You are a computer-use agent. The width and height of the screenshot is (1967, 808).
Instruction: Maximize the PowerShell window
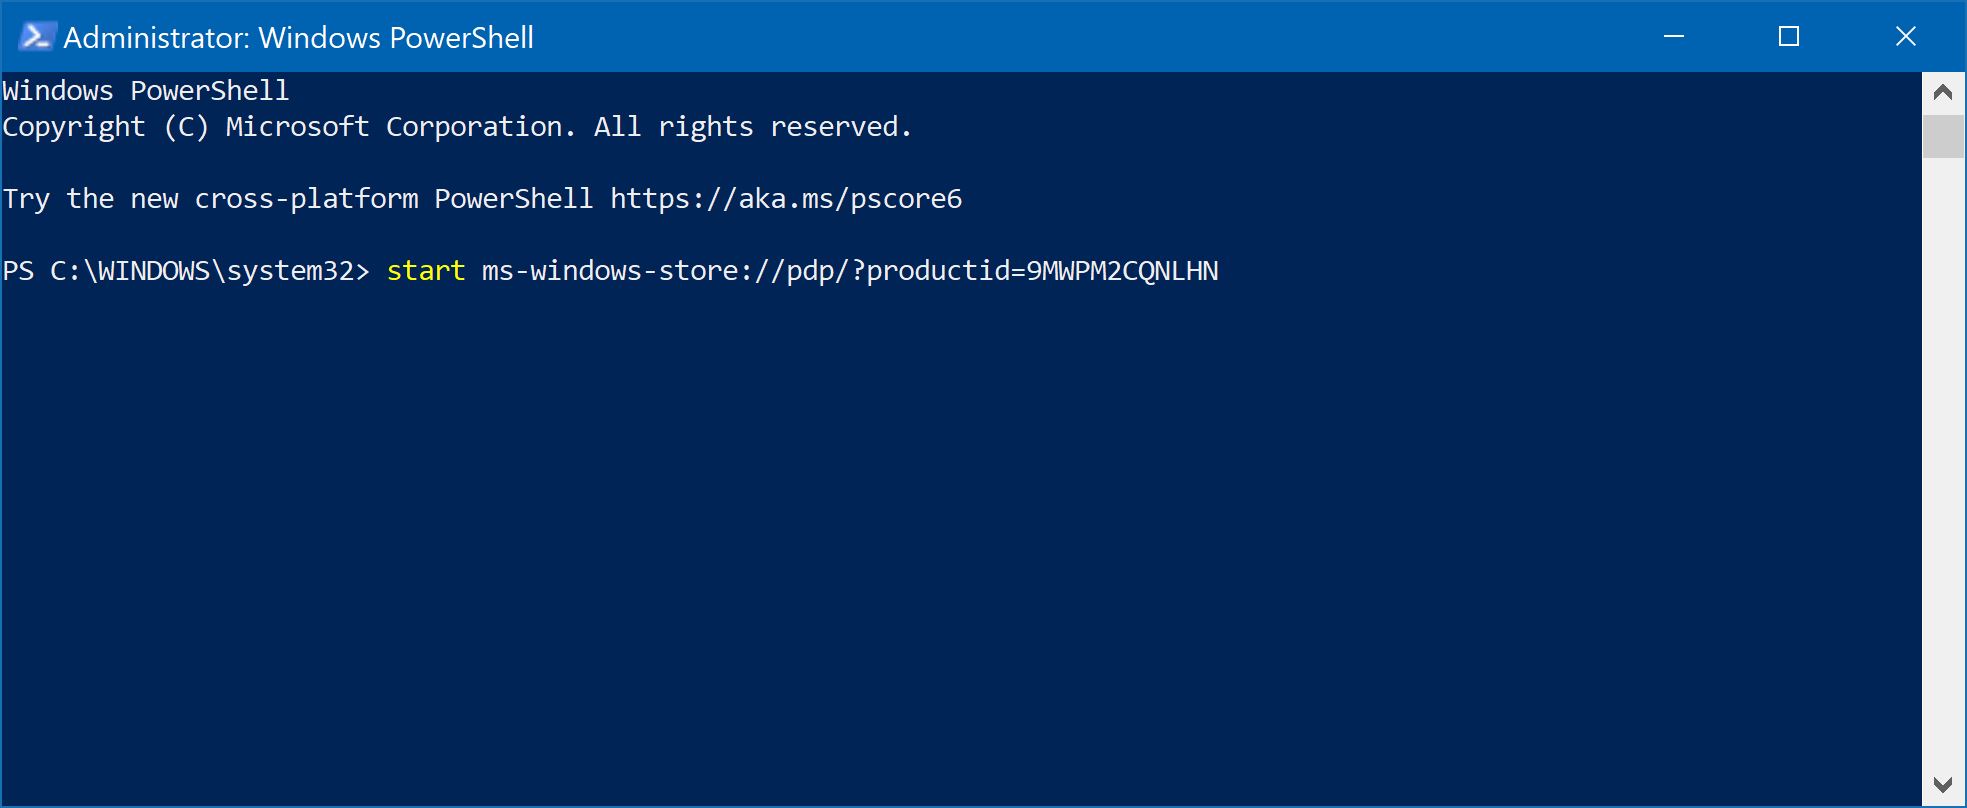tap(1789, 37)
